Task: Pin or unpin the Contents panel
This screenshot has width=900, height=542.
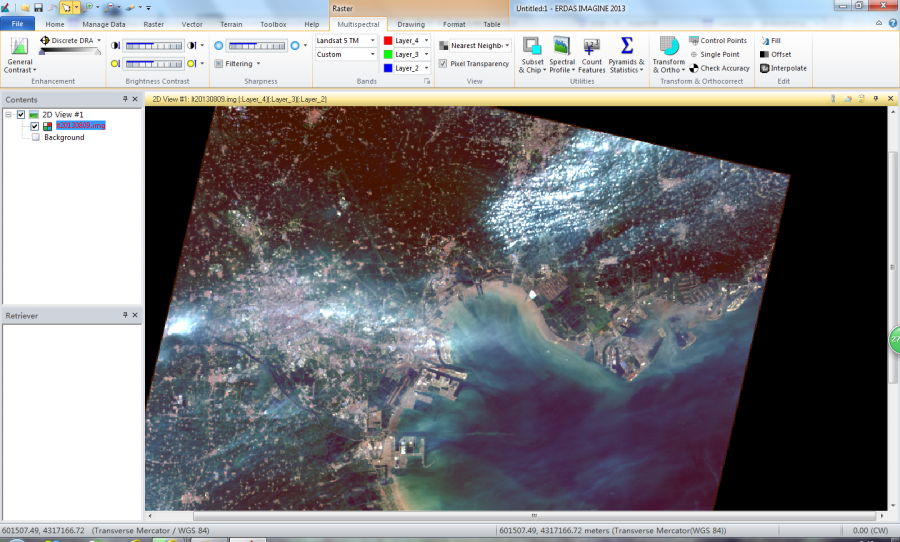Action: pyautogui.click(x=125, y=99)
